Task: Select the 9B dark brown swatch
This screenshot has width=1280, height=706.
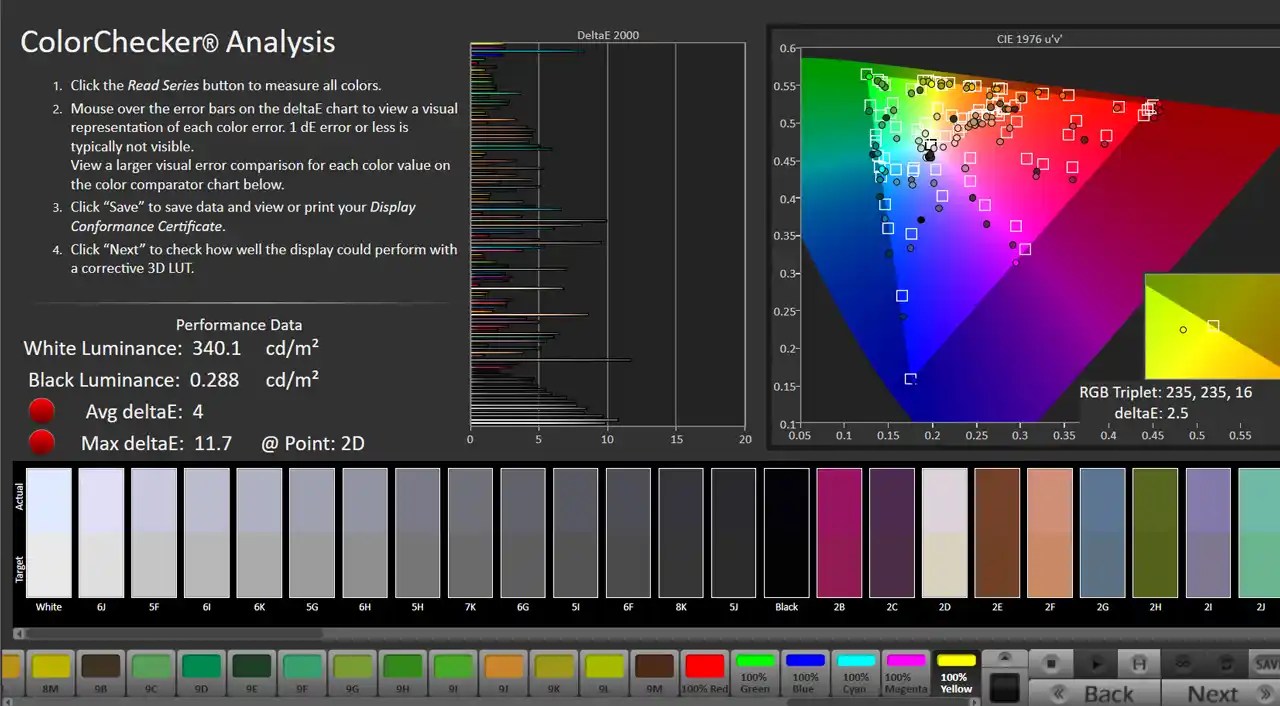Action: tap(101, 672)
